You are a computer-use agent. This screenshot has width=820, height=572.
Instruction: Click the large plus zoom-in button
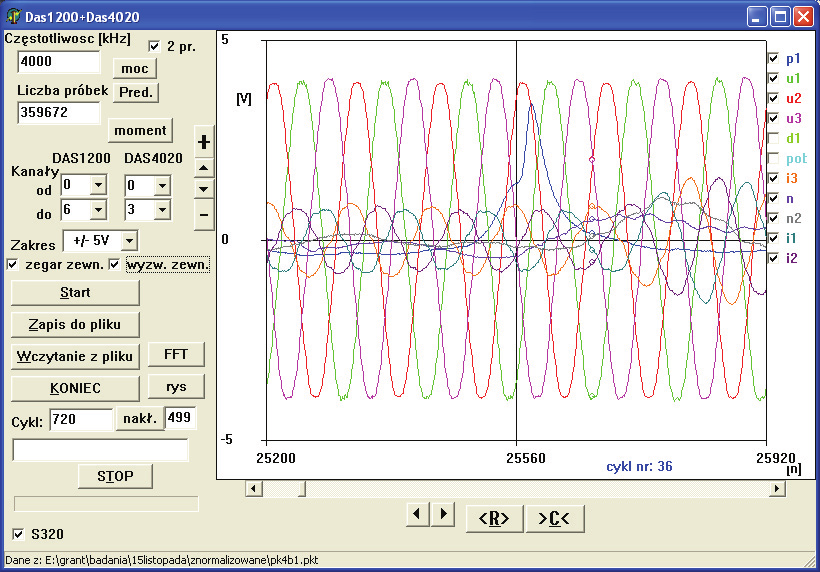click(204, 142)
